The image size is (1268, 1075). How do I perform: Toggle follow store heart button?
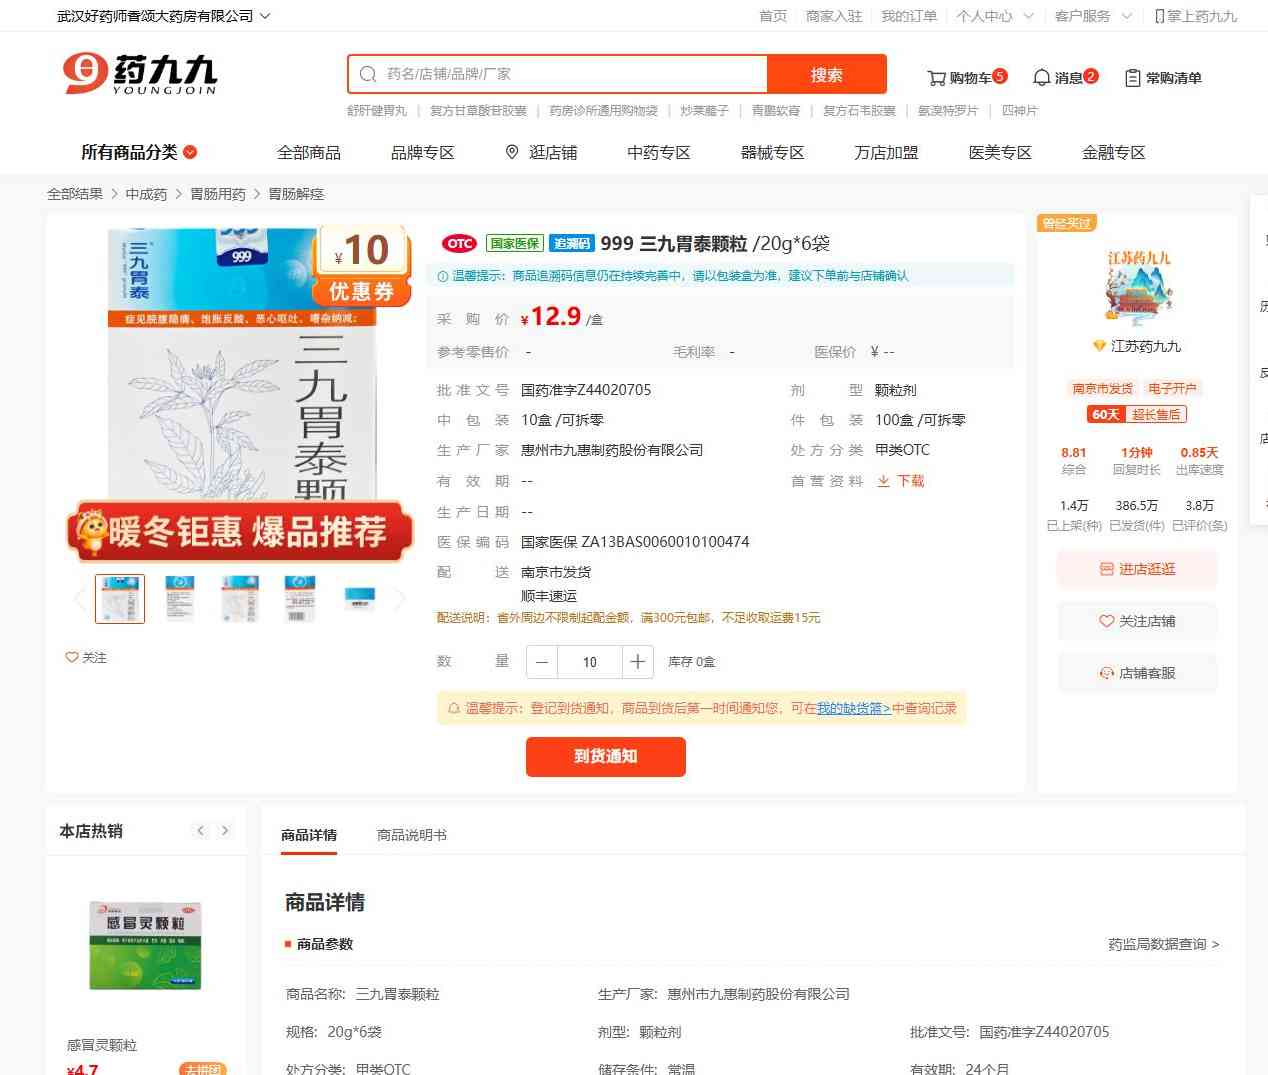click(1106, 621)
